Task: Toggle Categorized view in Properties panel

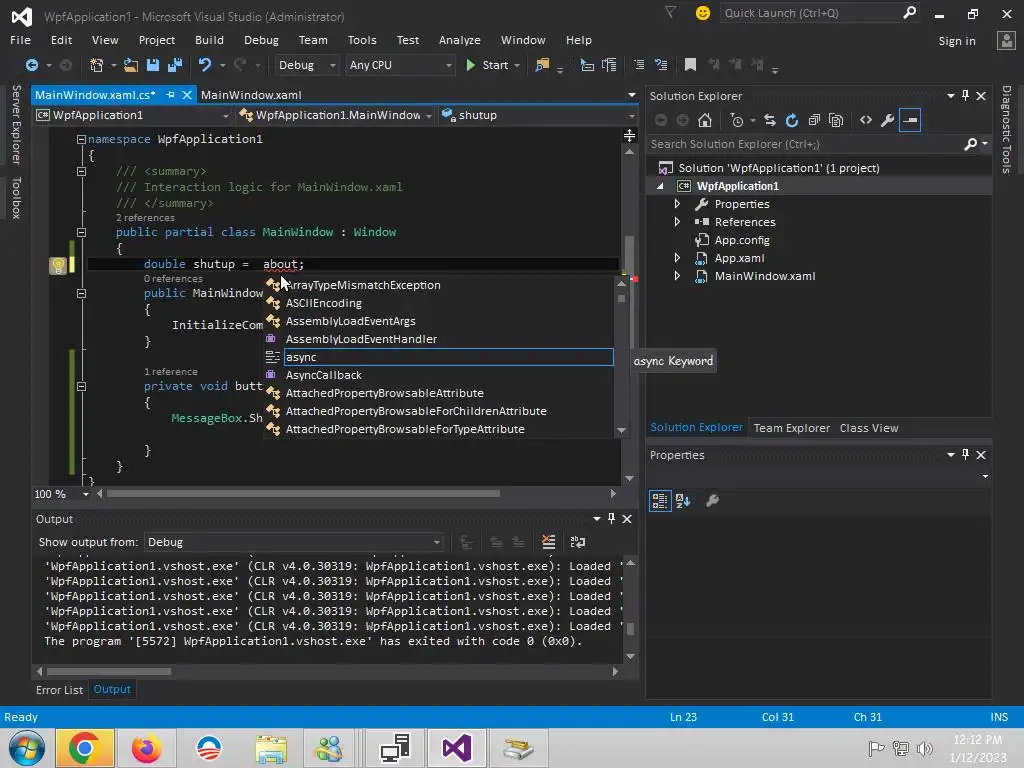Action: click(x=660, y=501)
